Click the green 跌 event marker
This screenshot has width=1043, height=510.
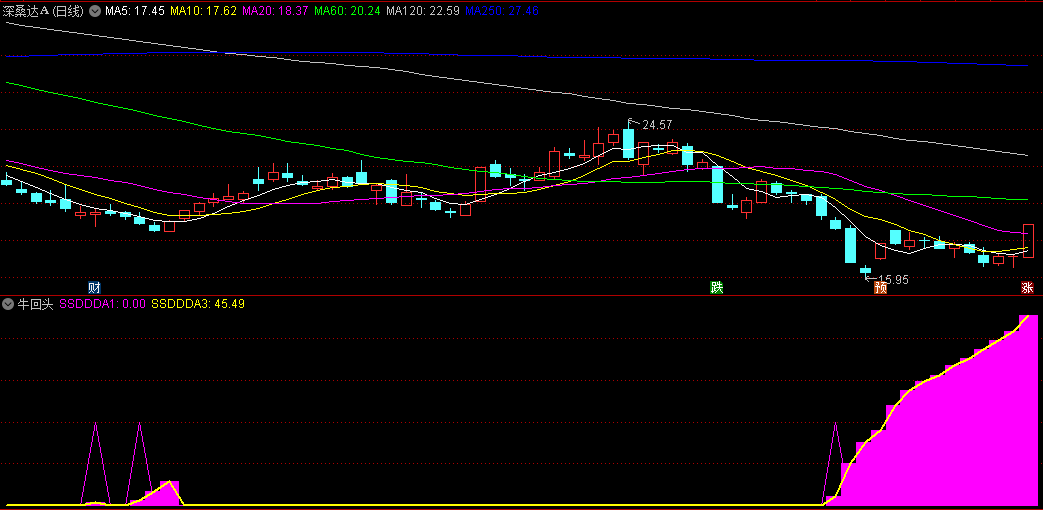coord(716,288)
